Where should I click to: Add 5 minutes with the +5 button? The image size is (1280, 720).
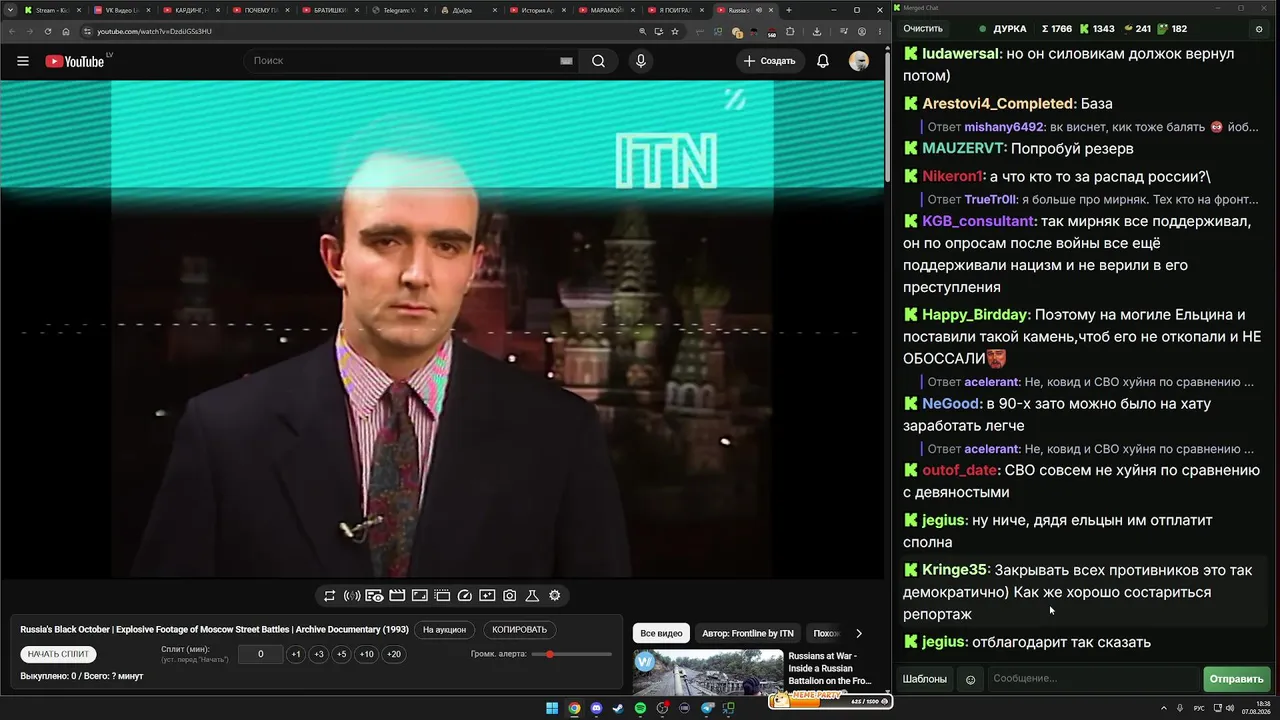coord(341,654)
